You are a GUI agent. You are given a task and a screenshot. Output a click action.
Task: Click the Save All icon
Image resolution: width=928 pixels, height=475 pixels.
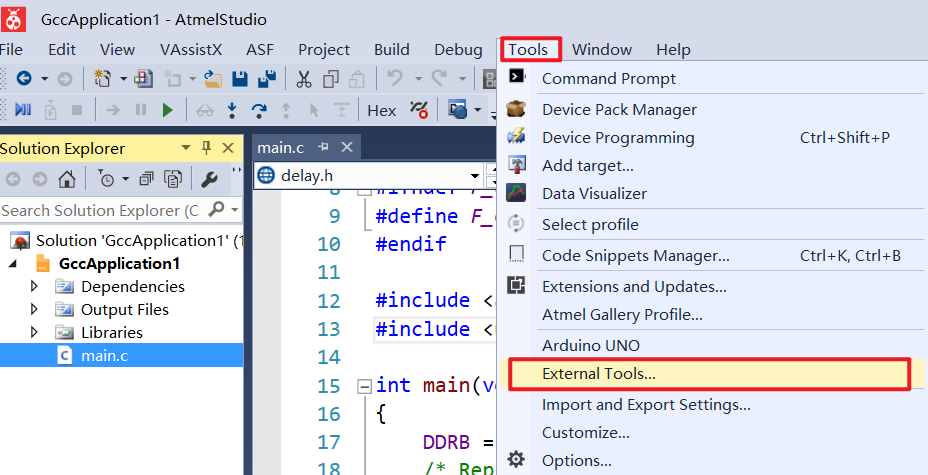(268, 78)
